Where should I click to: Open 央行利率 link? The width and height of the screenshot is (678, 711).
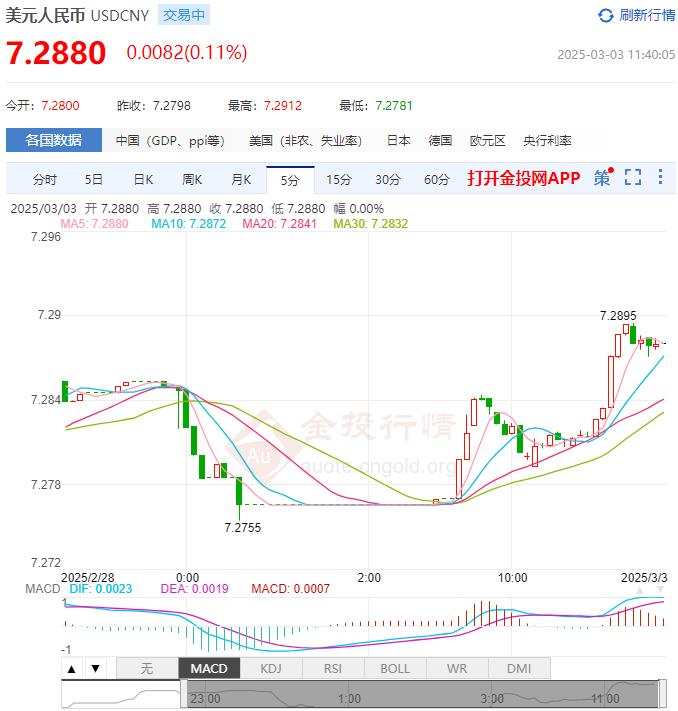point(547,141)
